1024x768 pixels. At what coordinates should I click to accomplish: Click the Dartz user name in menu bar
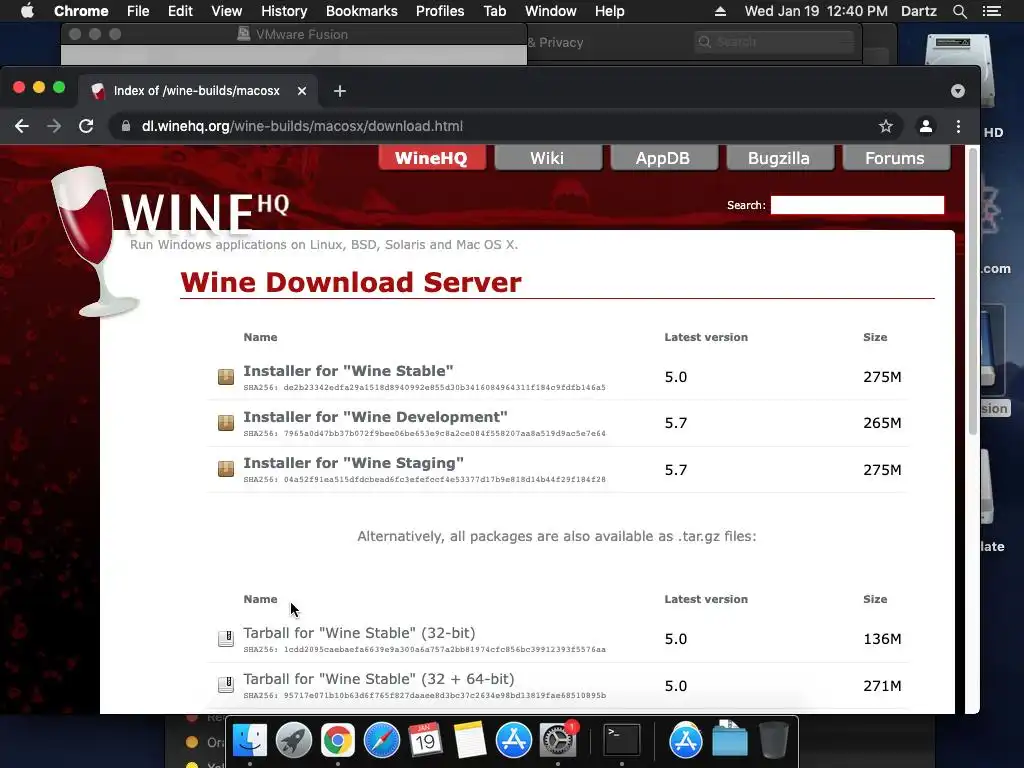(918, 11)
